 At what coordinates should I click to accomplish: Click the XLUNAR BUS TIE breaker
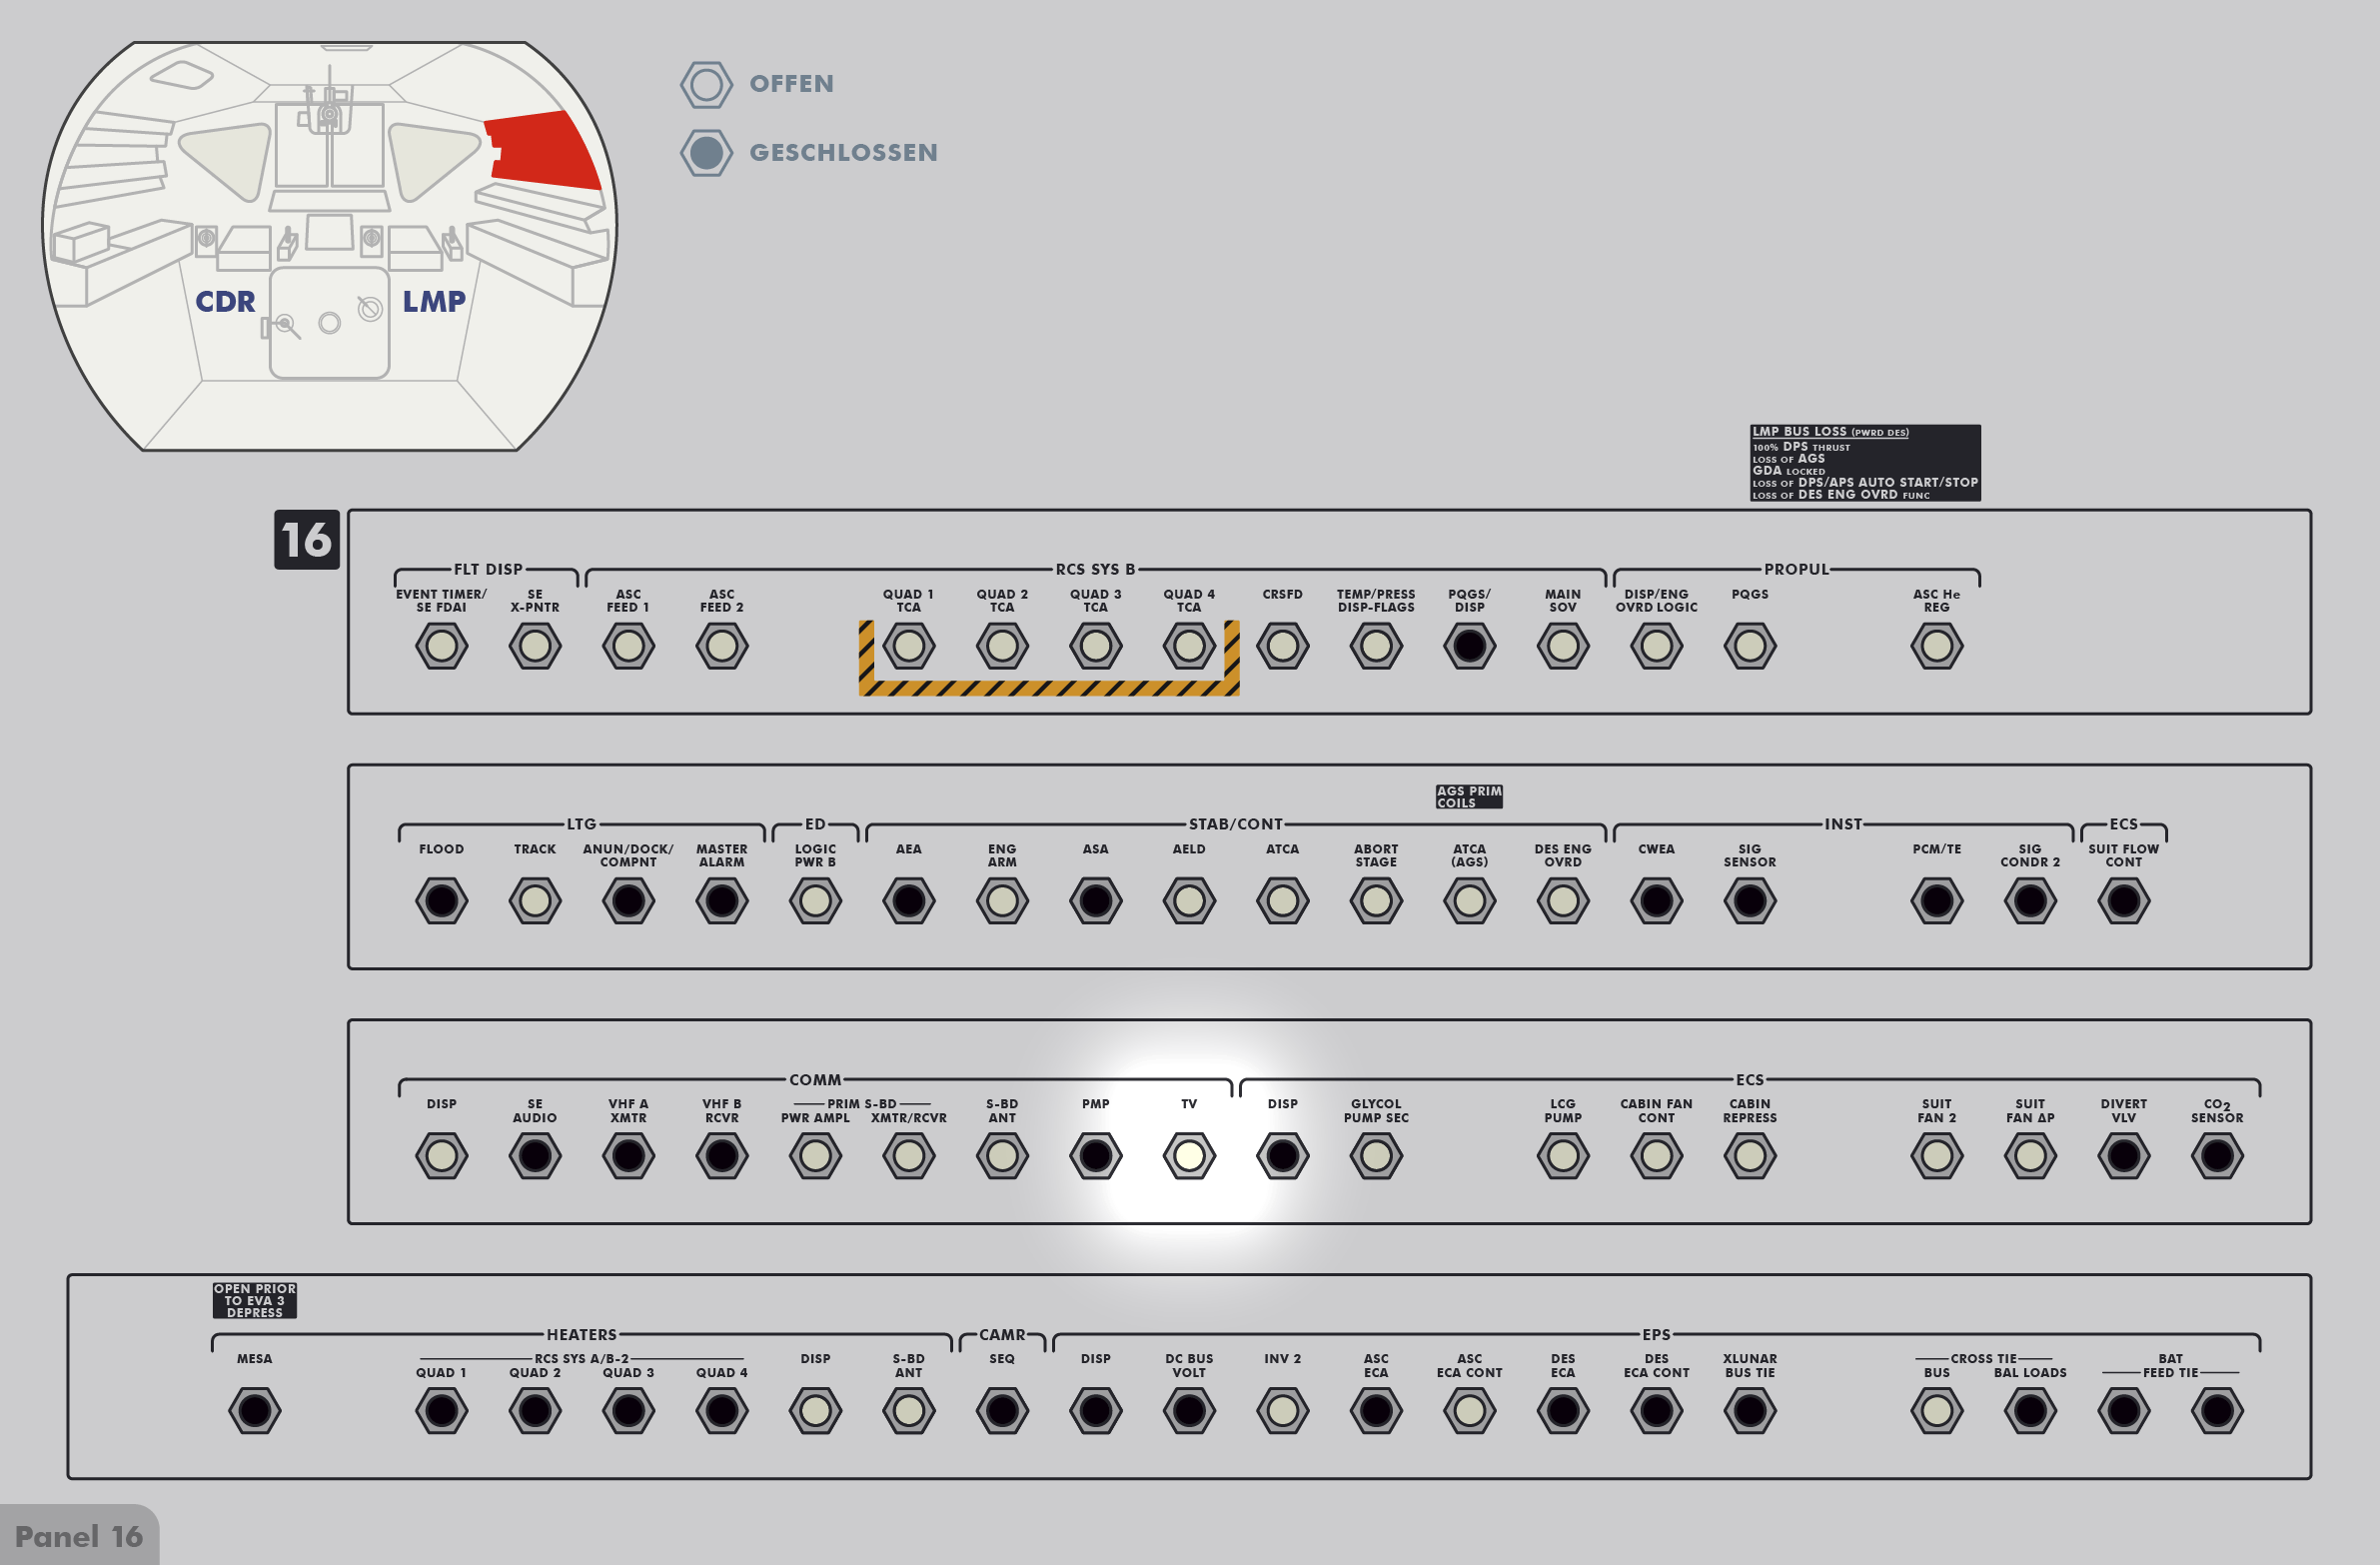pyautogui.click(x=1749, y=1411)
